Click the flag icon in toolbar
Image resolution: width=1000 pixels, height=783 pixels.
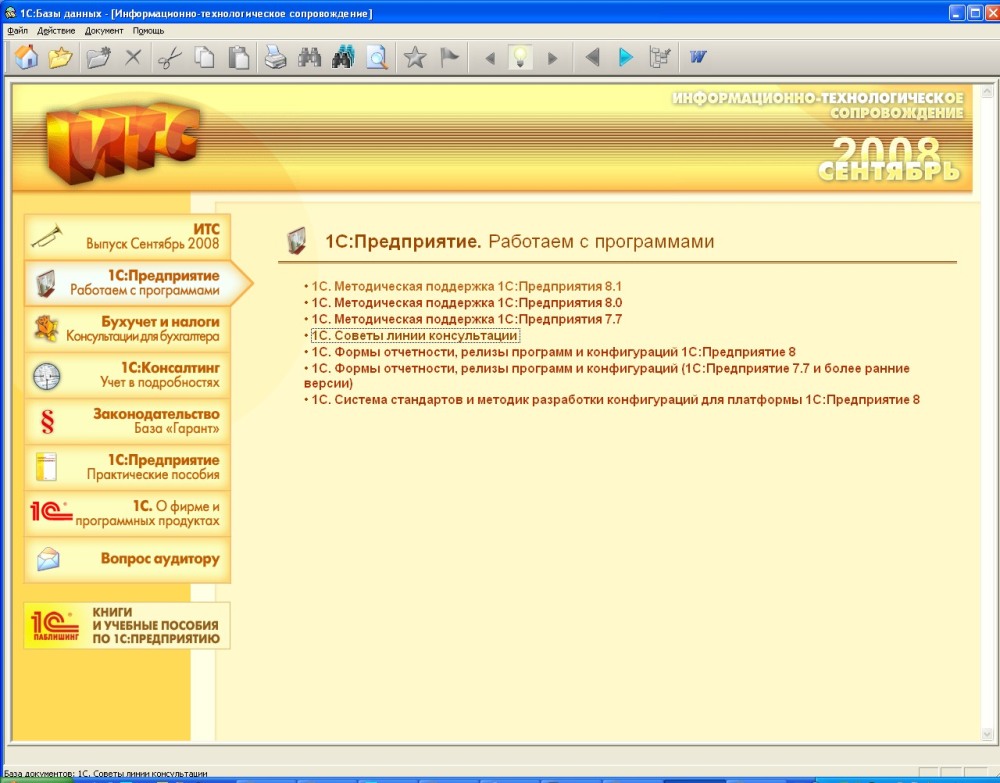click(449, 58)
